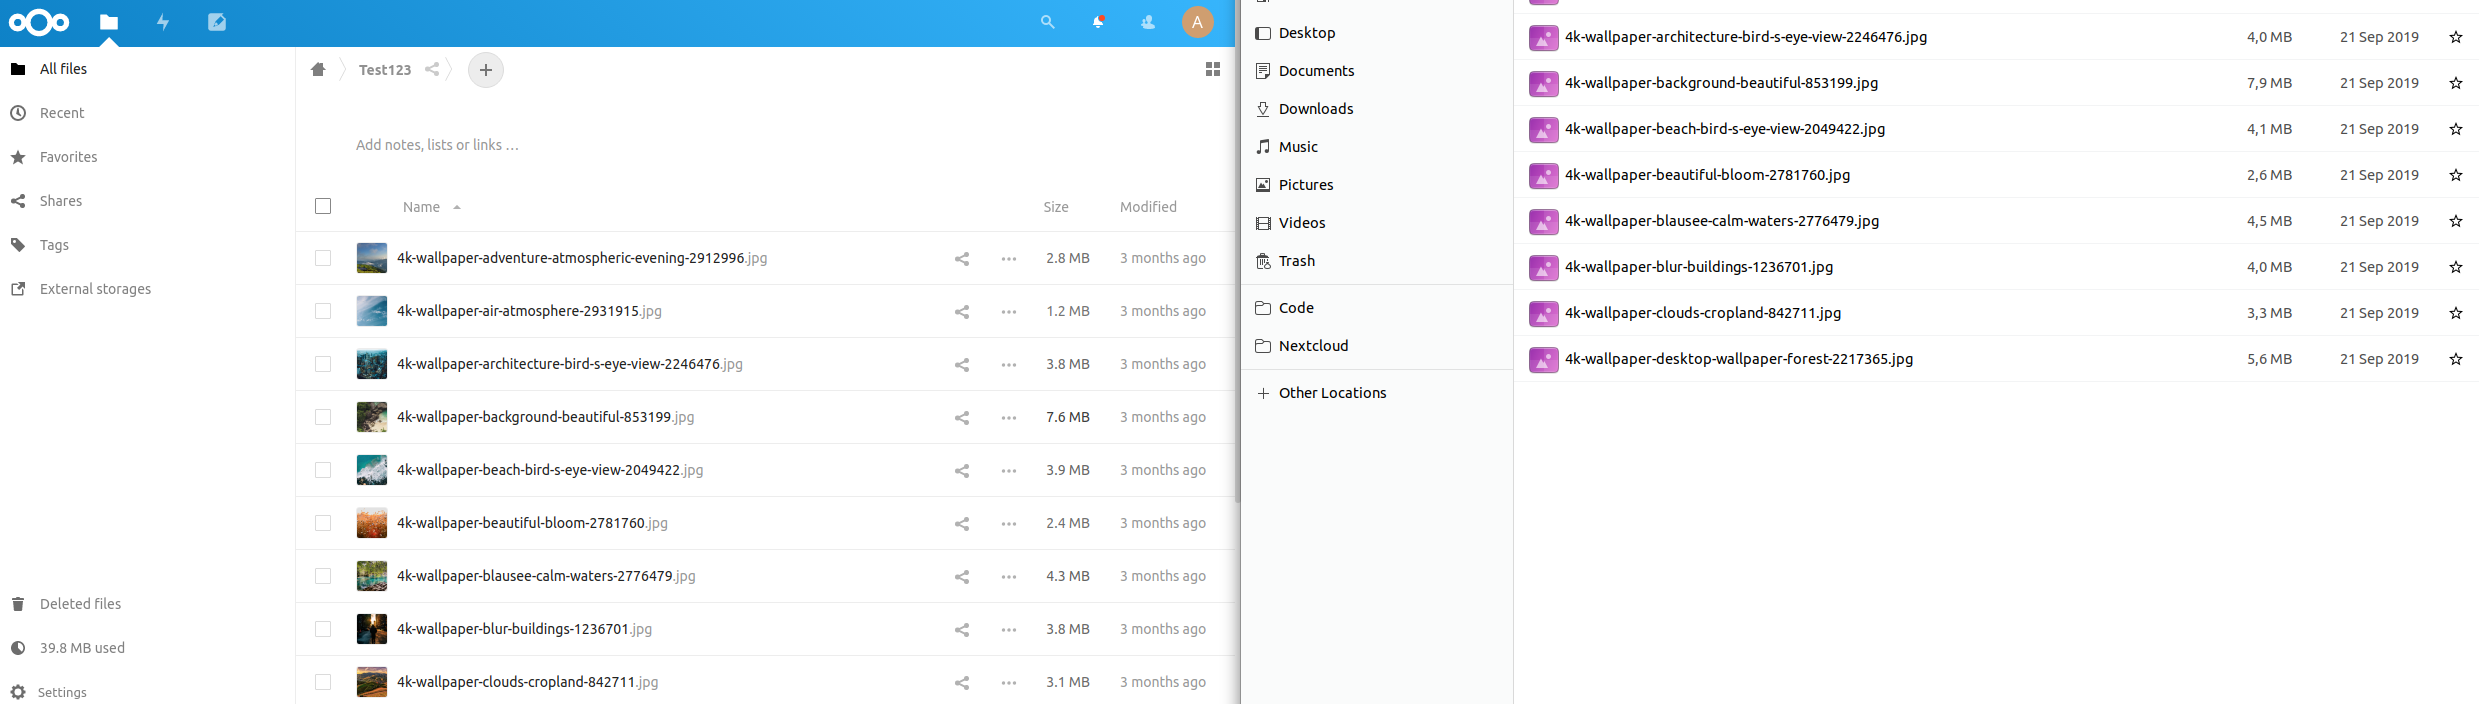The image size is (2479, 704).
Task: Share 4k-wallpaper-air-atmosphere-2931915 file
Action: click(962, 311)
